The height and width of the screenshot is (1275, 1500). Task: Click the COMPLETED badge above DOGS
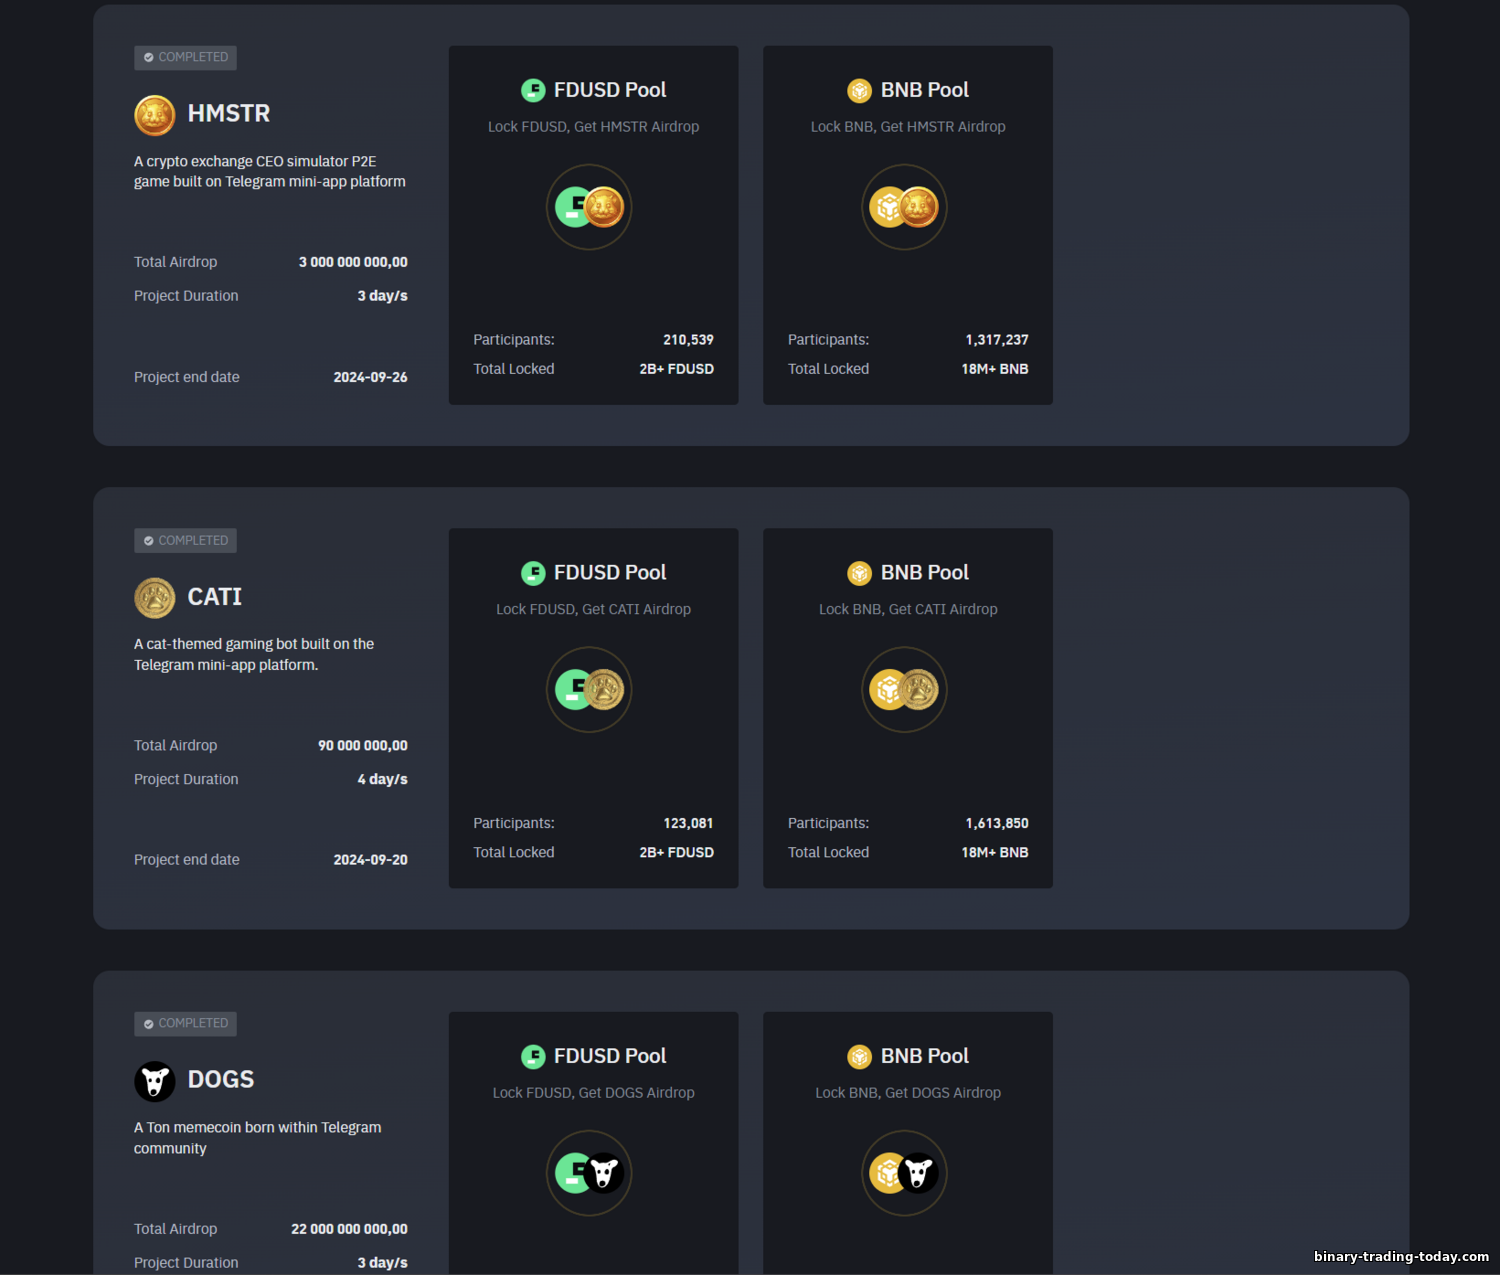click(185, 1023)
